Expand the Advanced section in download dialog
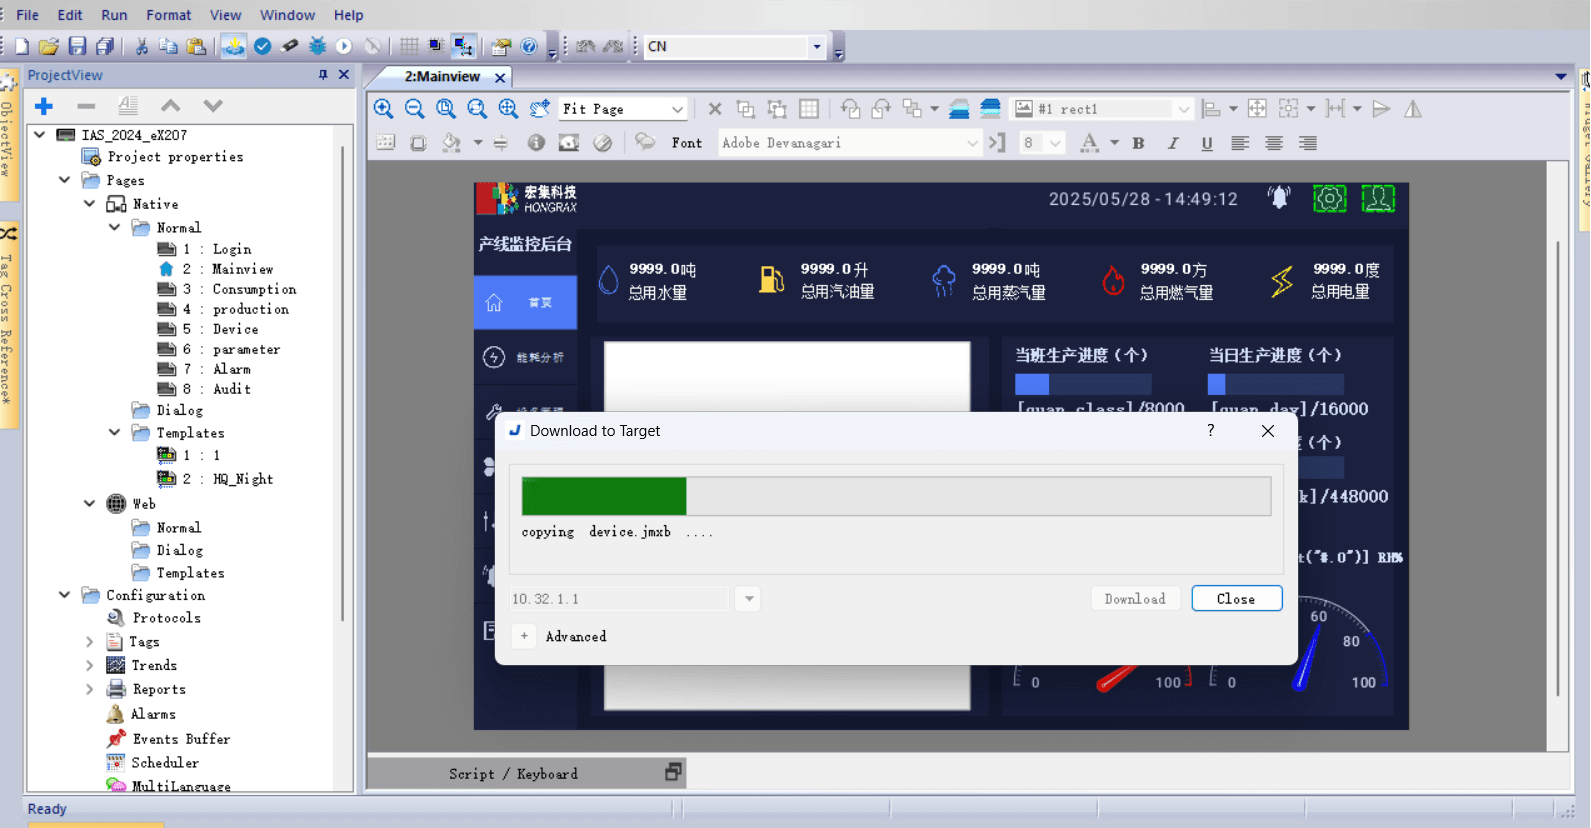1591x828 pixels. pos(524,636)
